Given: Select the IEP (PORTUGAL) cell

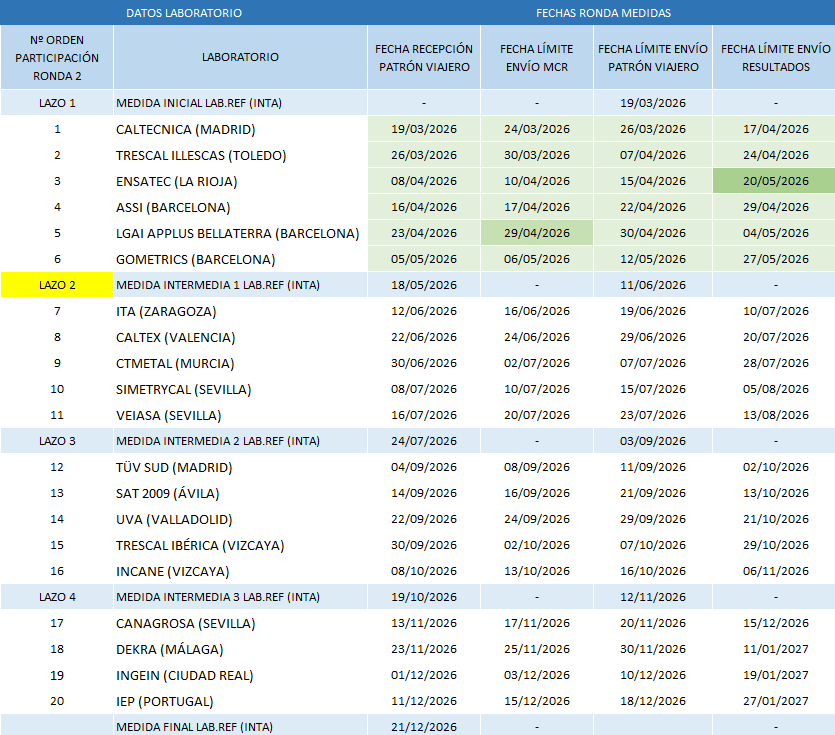Looking at the screenshot, I should pyautogui.click(x=240, y=701).
